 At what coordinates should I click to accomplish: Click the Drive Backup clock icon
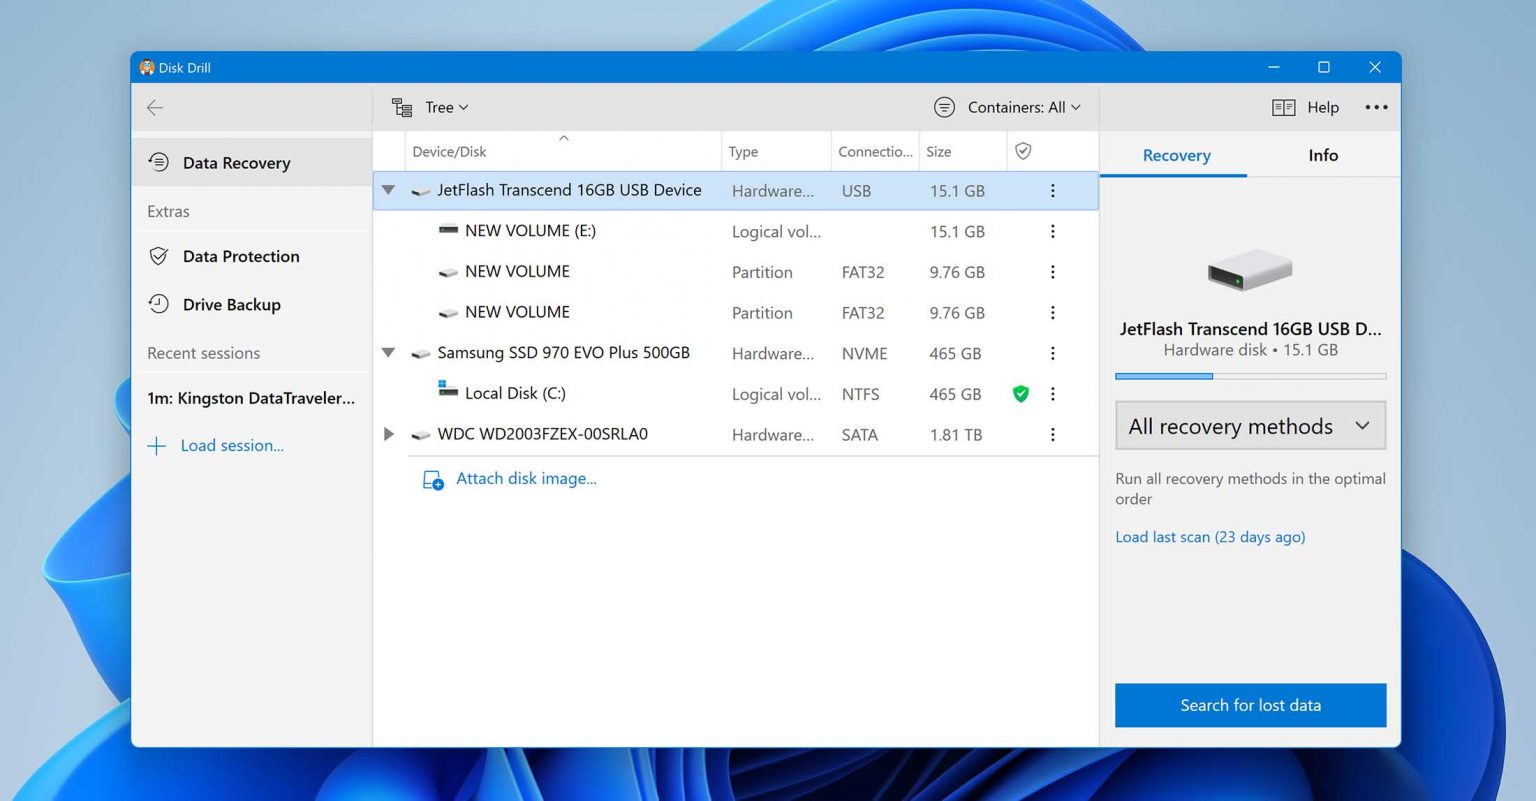160,304
